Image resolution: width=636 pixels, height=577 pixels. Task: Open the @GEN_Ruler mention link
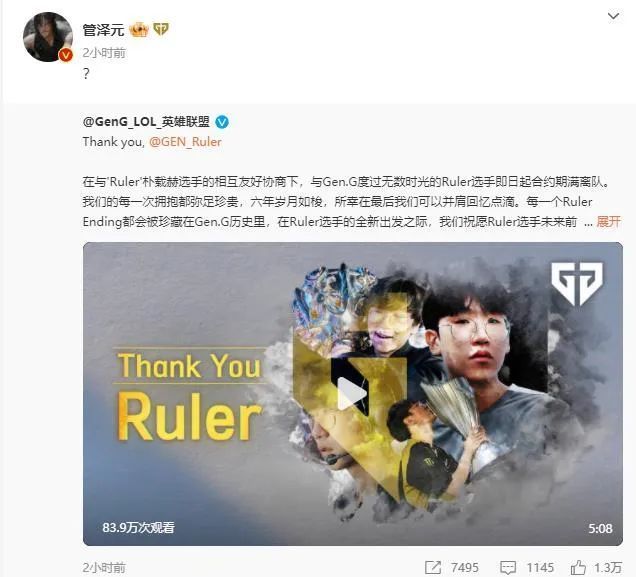(185, 142)
